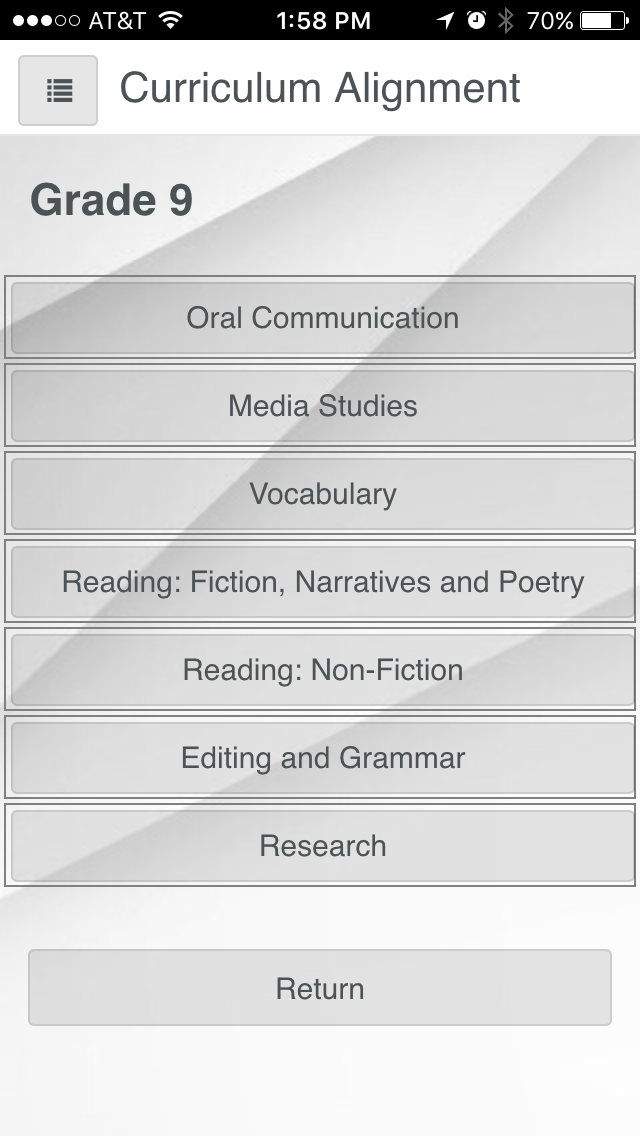Tap the location services arrow icon
640x1136 pixels.
(x=445, y=20)
